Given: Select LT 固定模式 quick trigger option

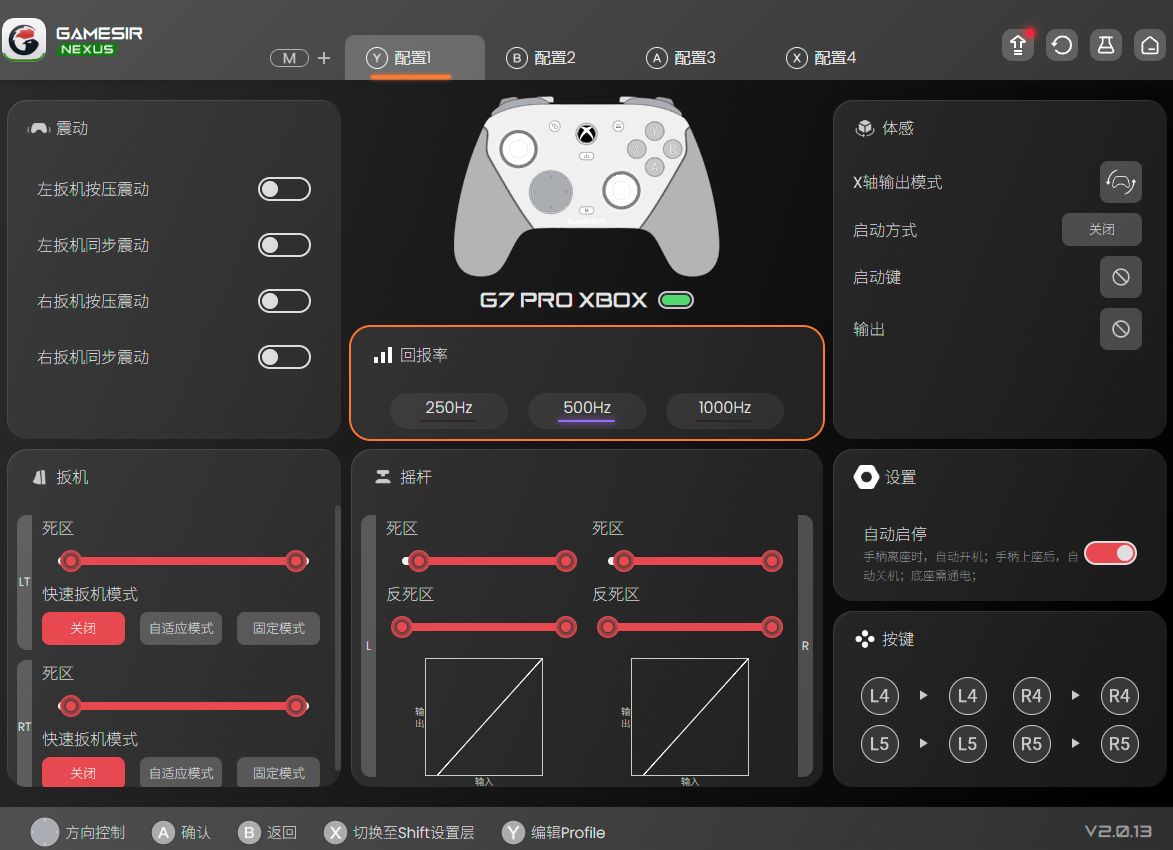Looking at the screenshot, I should [x=278, y=629].
